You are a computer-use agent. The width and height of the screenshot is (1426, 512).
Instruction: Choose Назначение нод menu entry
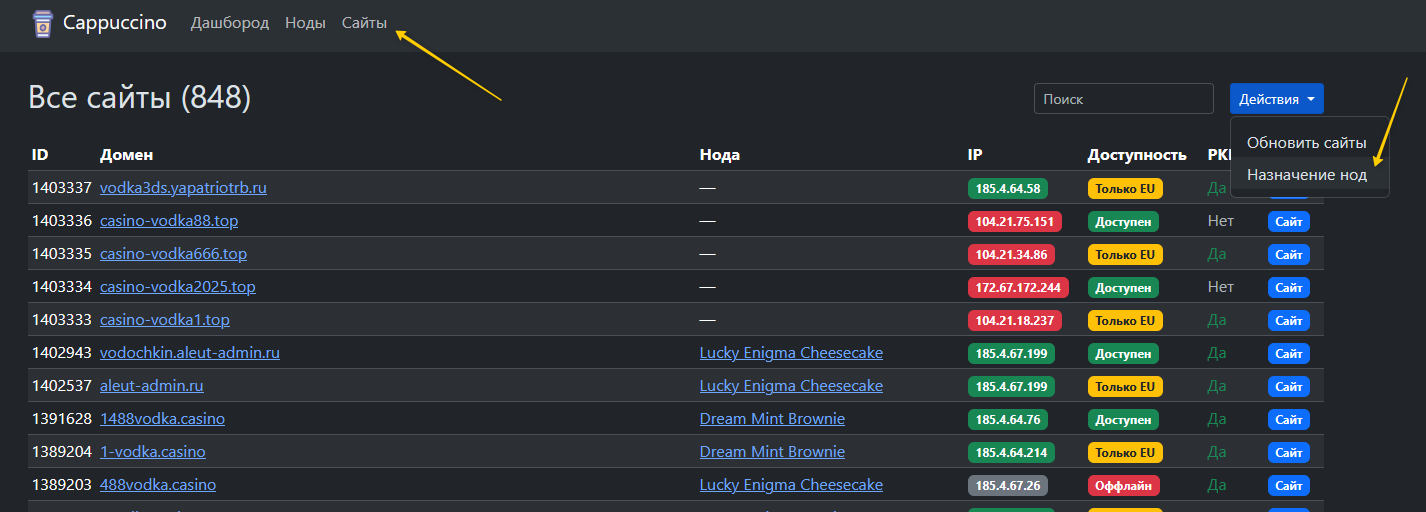pos(1306,175)
